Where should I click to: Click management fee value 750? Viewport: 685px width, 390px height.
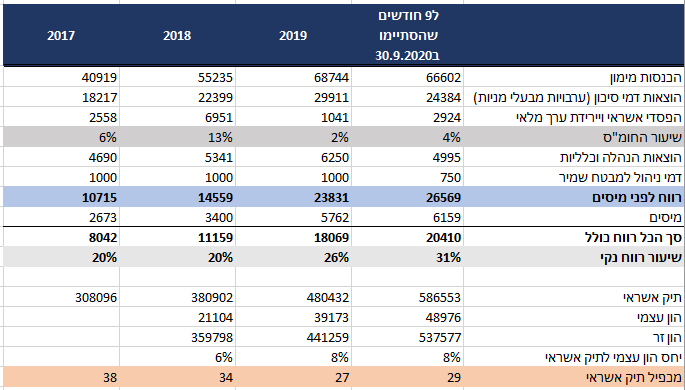[450, 178]
